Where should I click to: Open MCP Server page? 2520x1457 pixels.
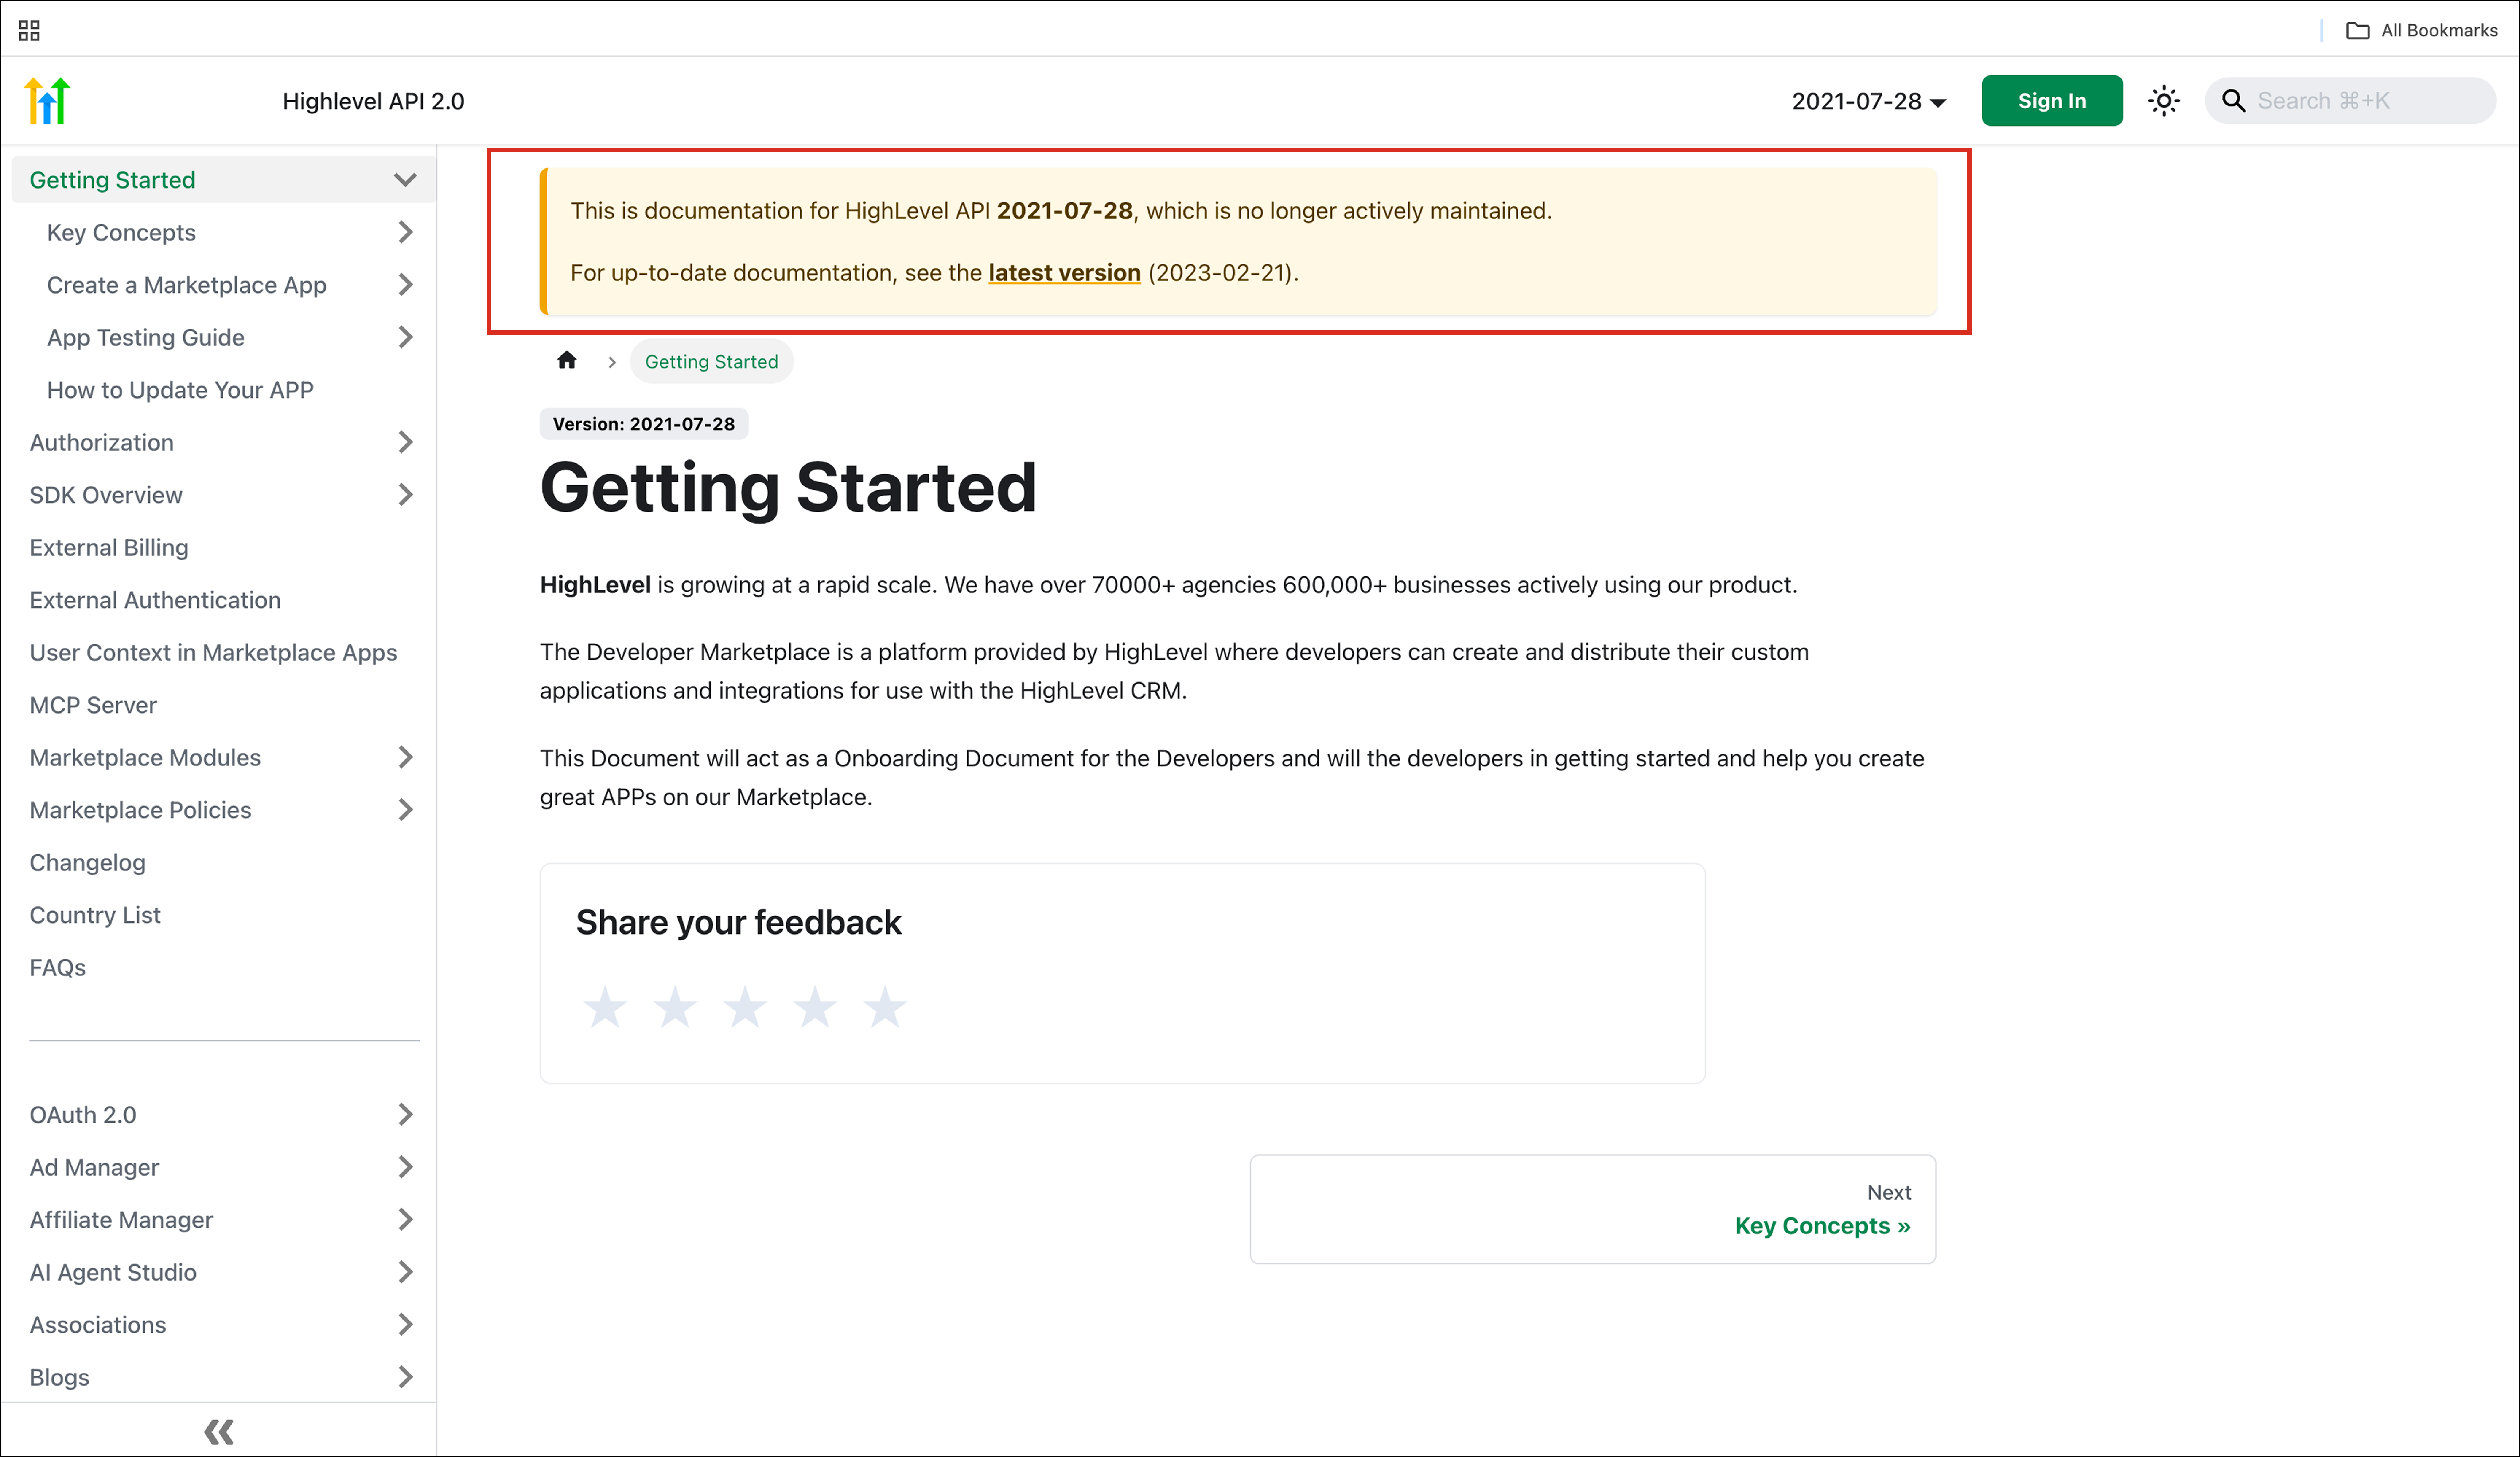(x=93, y=705)
